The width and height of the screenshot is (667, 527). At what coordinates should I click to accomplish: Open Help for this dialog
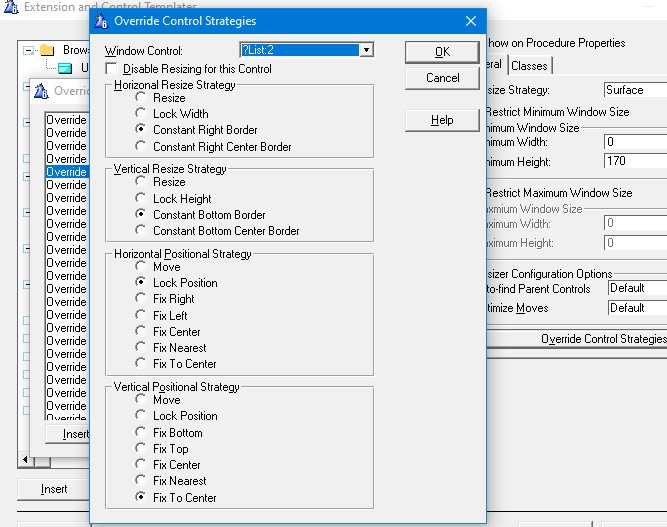pyautogui.click(x=442, y=120)
